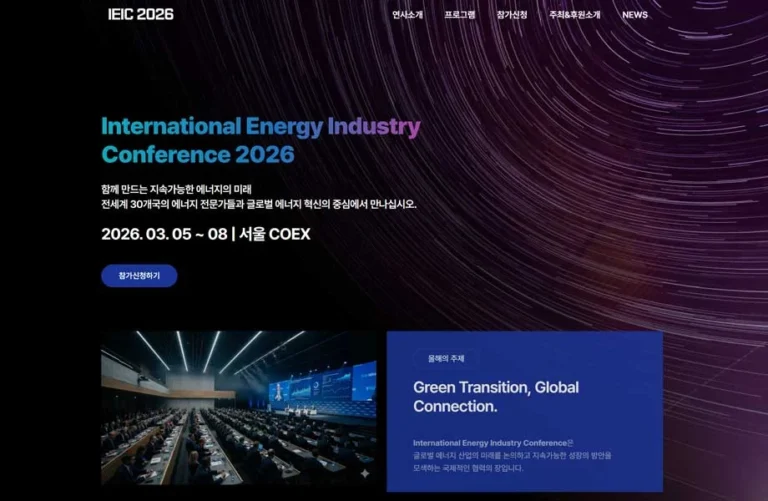
Task: Open the 프로그램 menu
Action: (x=459, y=15)
